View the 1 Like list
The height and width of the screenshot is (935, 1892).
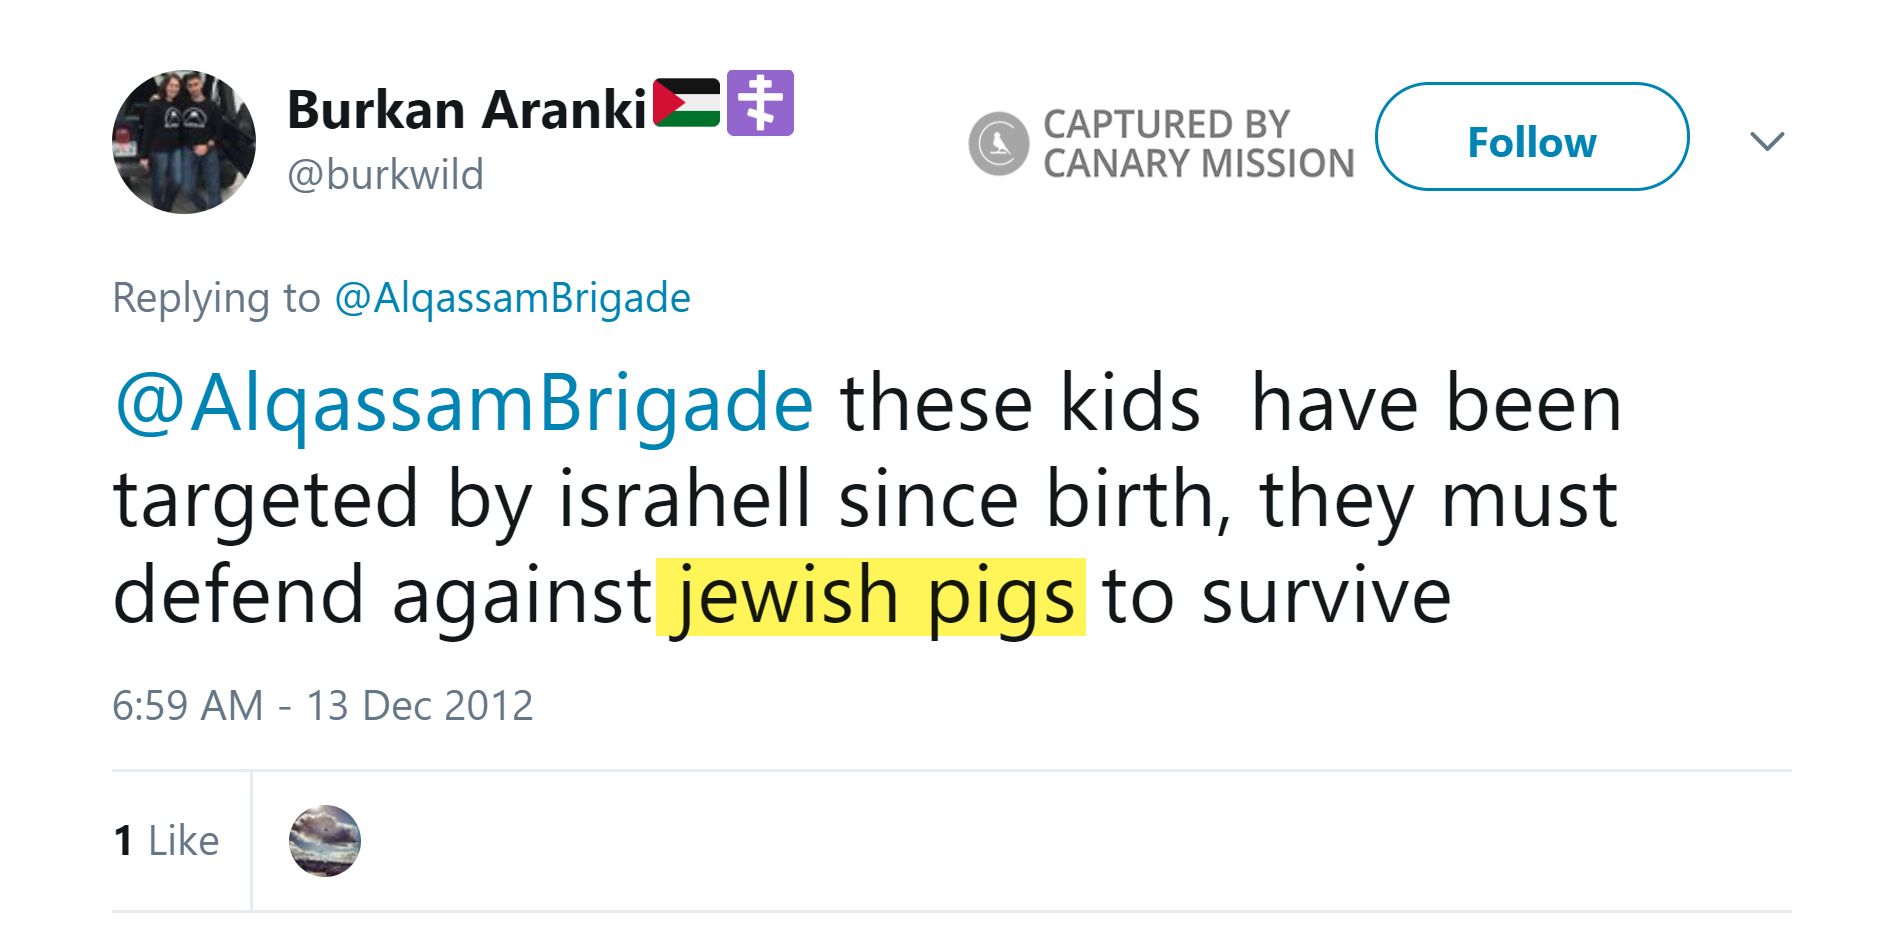[x=166, y=841]
